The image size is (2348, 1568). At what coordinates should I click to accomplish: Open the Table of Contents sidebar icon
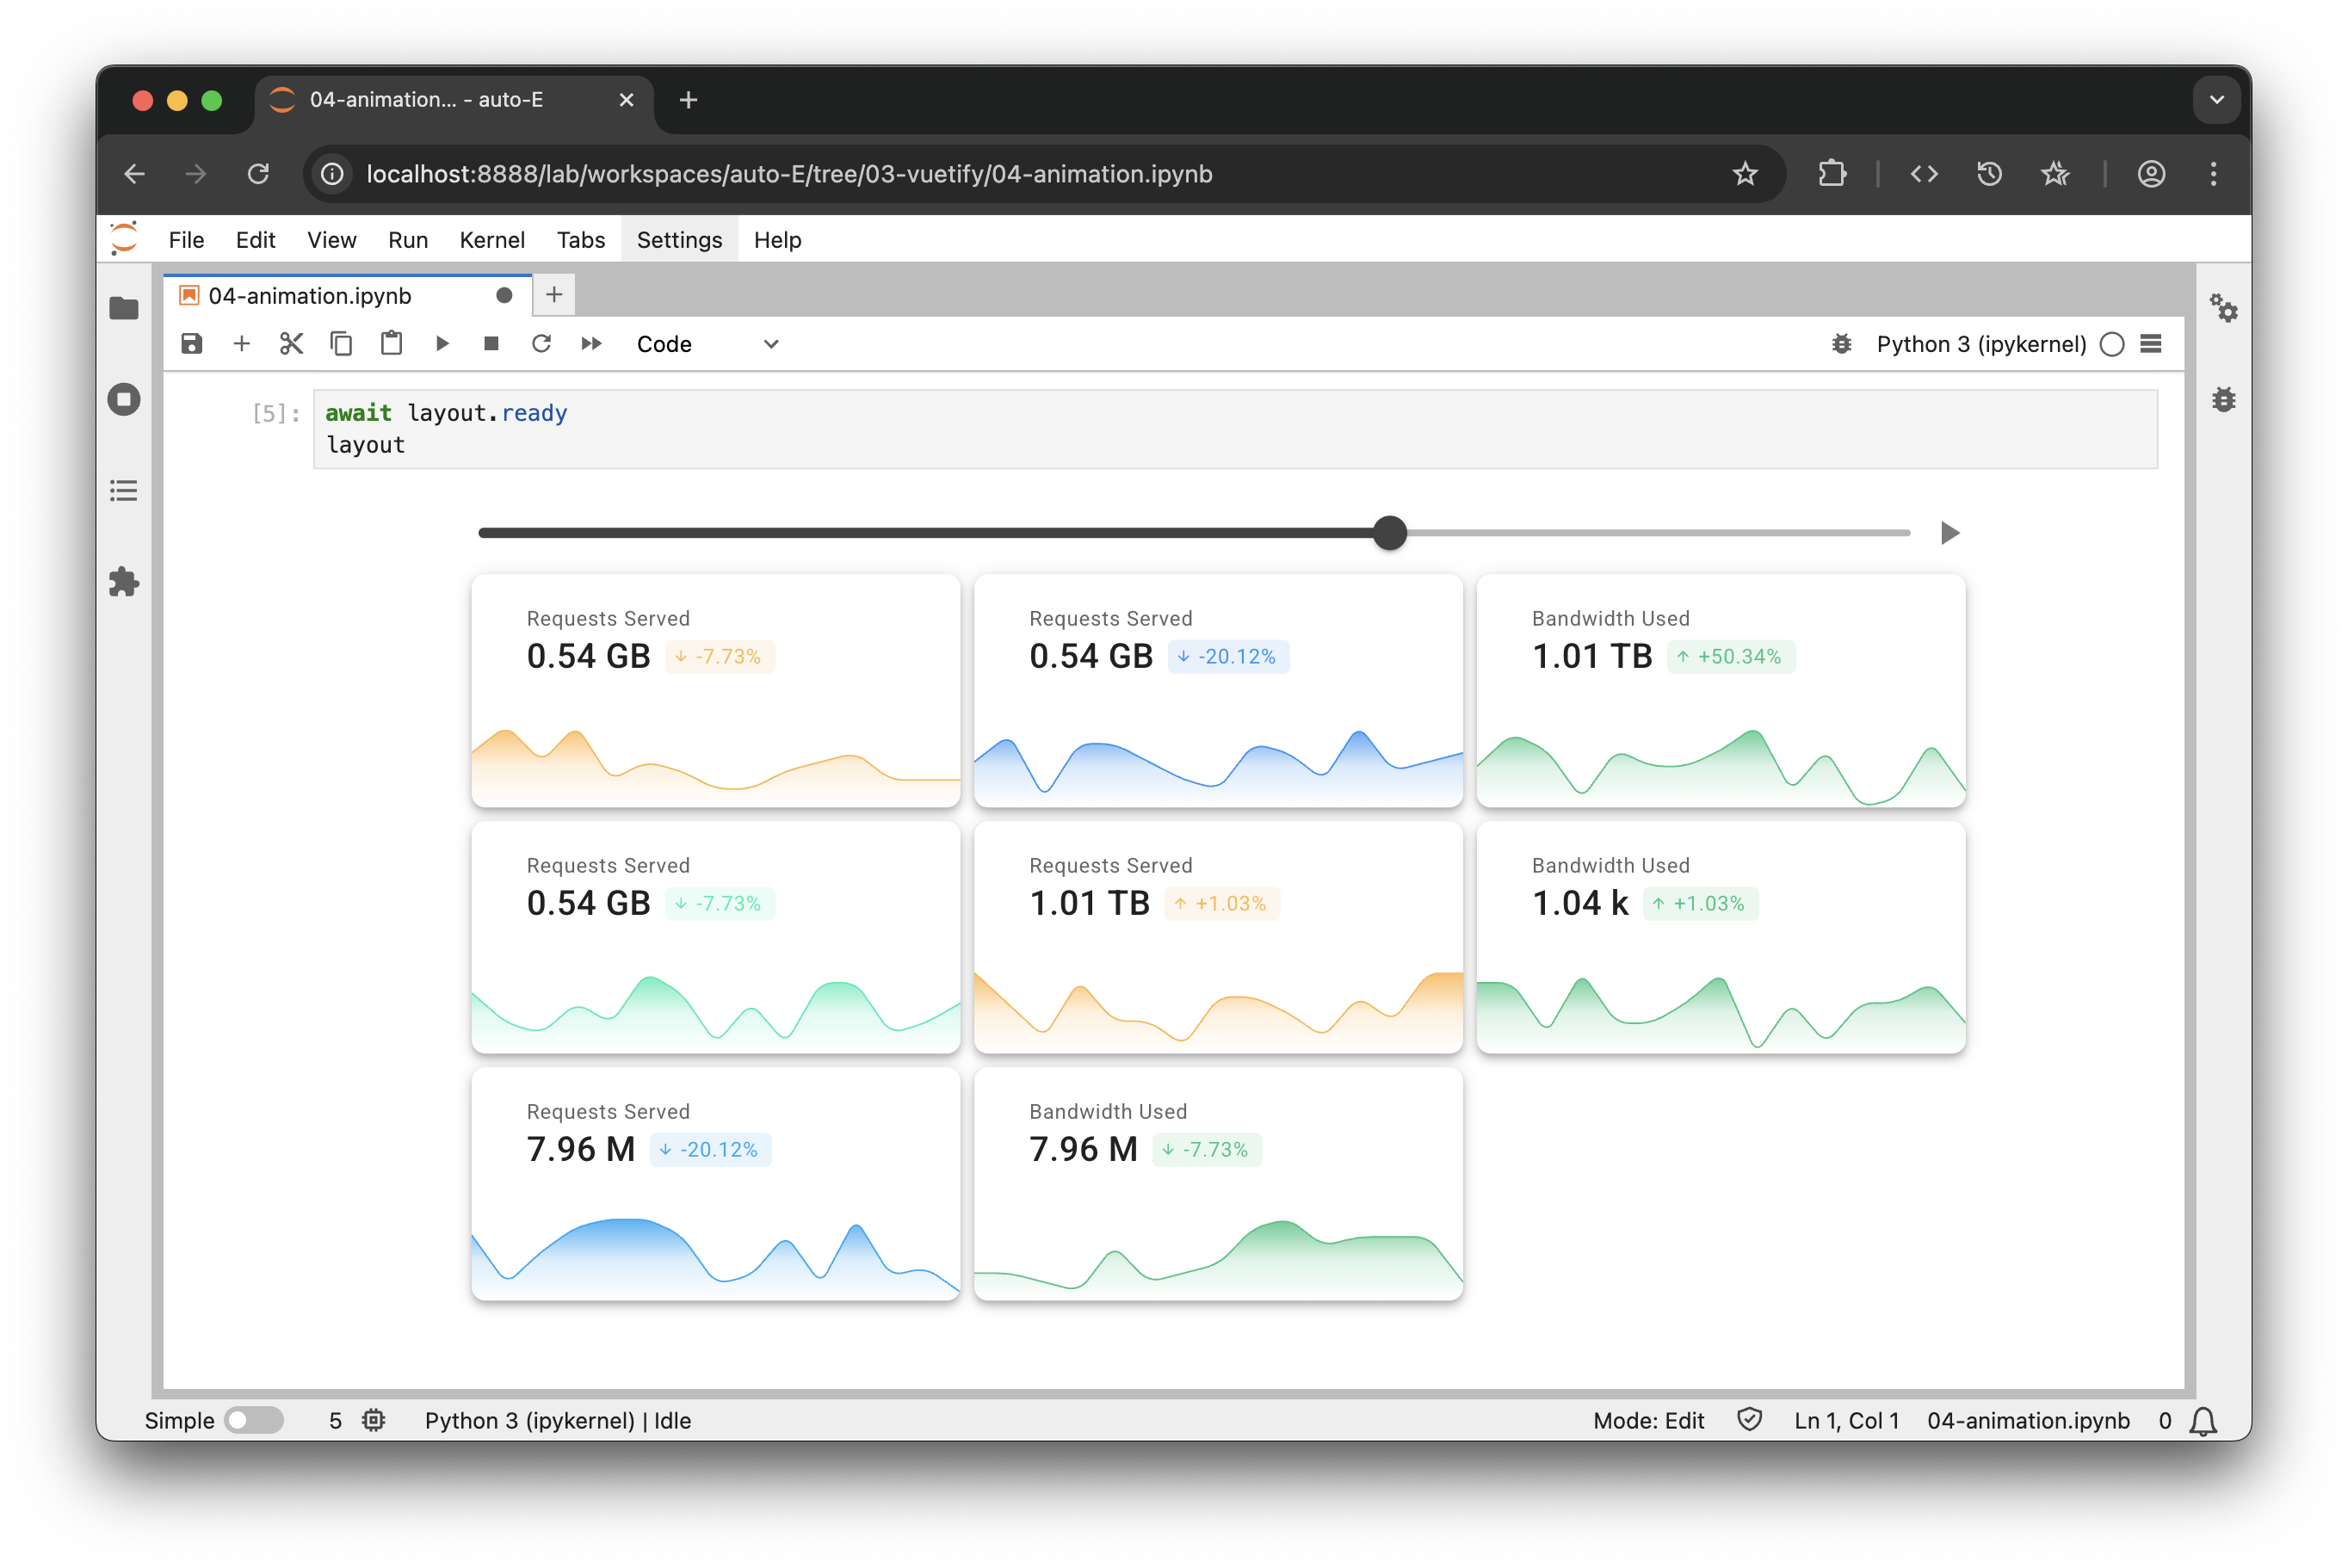tap(124, 491)
